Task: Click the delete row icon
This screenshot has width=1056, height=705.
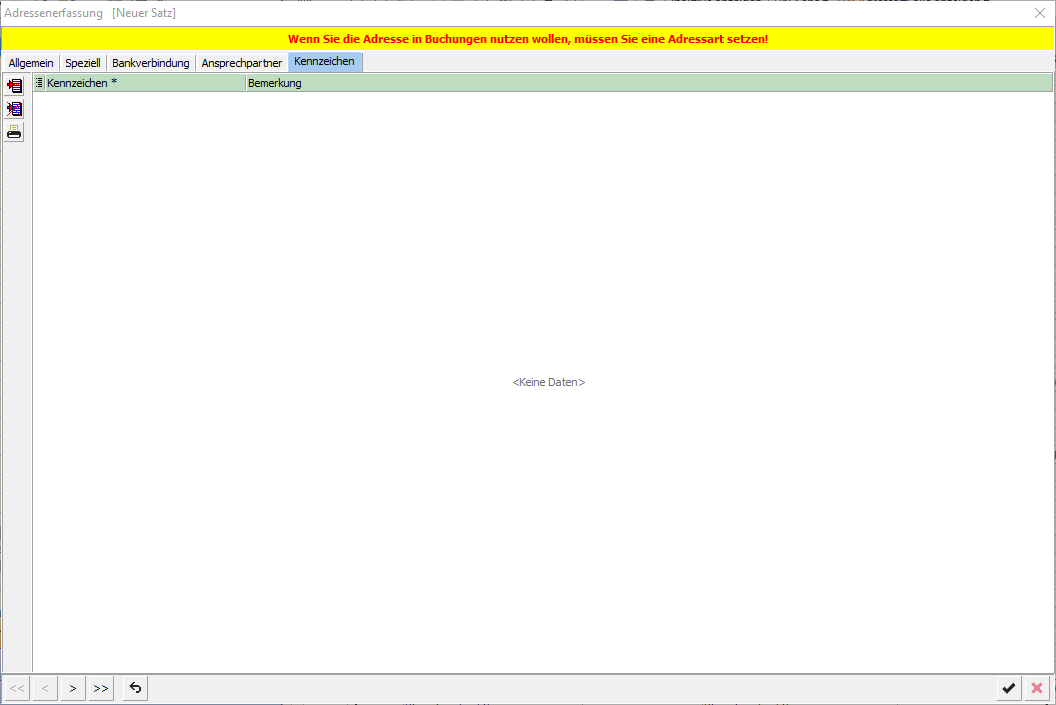Action: click(14, 109)
